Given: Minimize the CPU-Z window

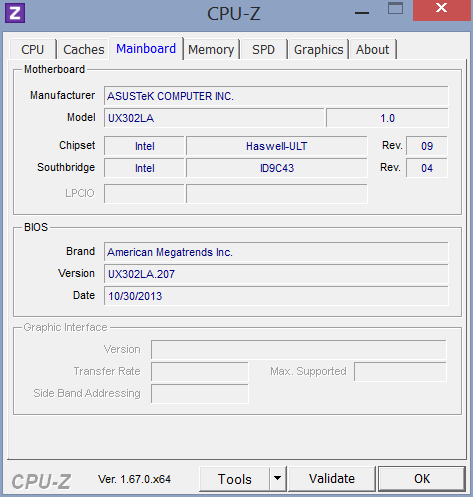Looking at the screenshot, I should point(362,13).
